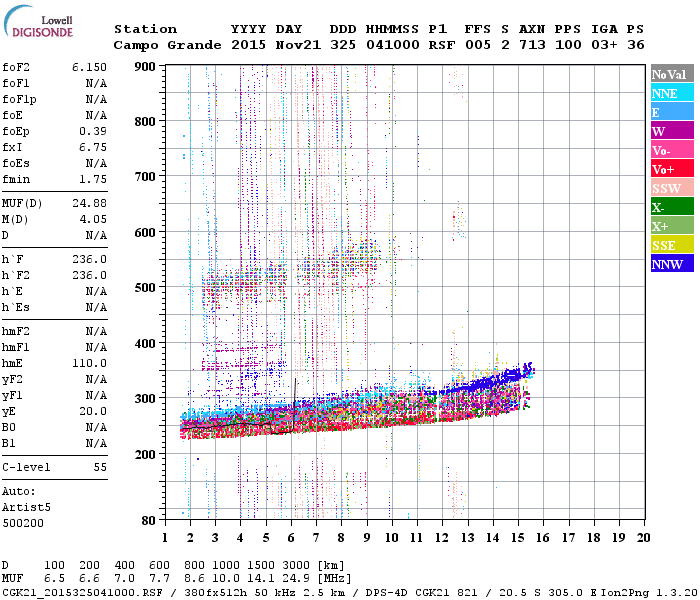Click the foEp value 0.39

coord(93,131)
